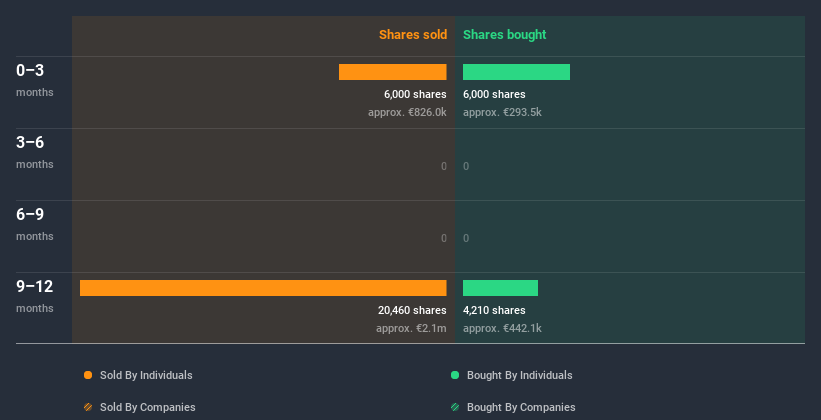
Task: Select the orange 0–3 months shares sold bar
Action: click(x=393, y=72)
